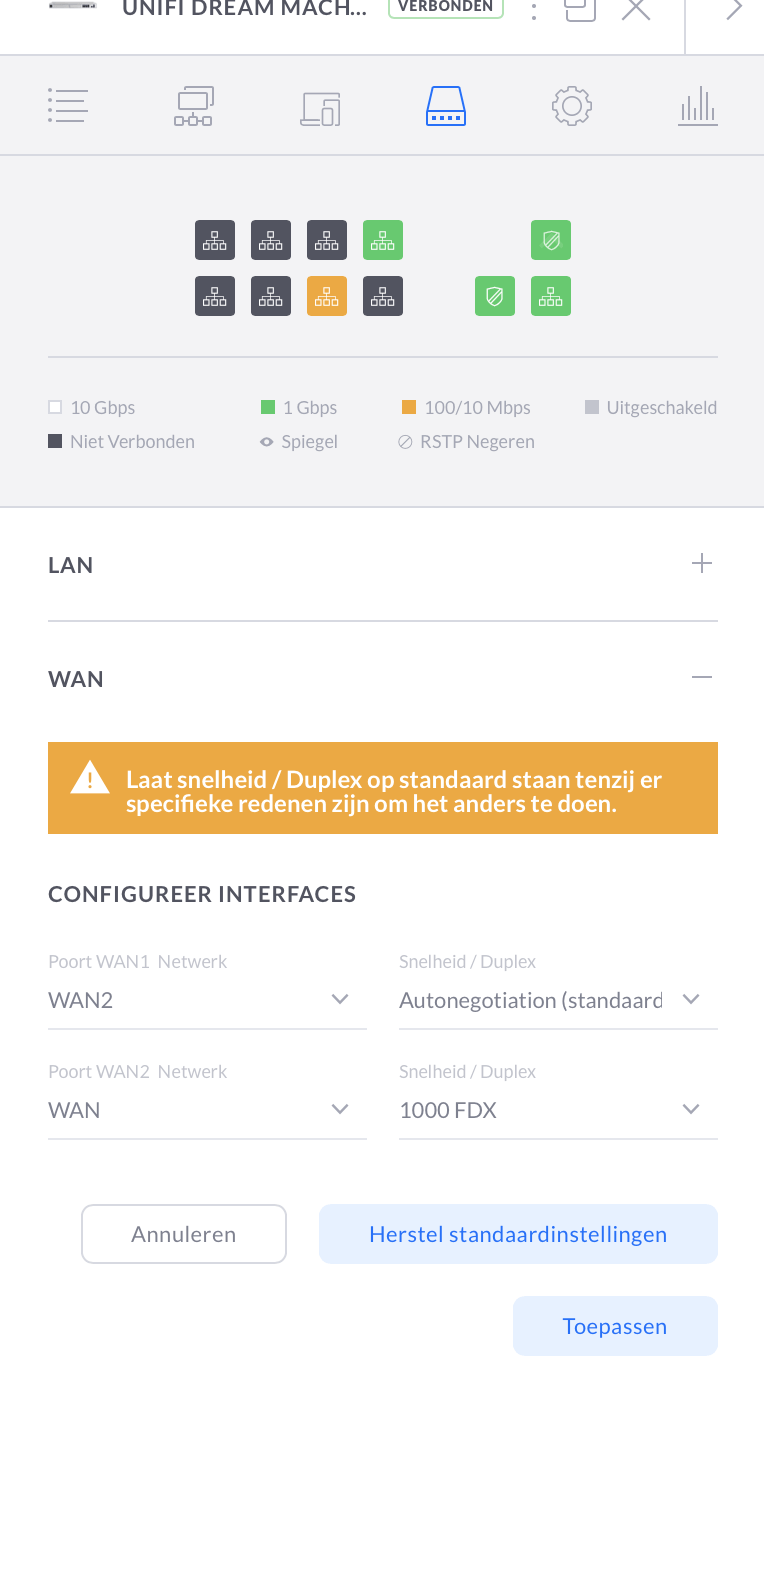Select the highlighted device ports icon
764x1596 pixels.
coord(446,105)
